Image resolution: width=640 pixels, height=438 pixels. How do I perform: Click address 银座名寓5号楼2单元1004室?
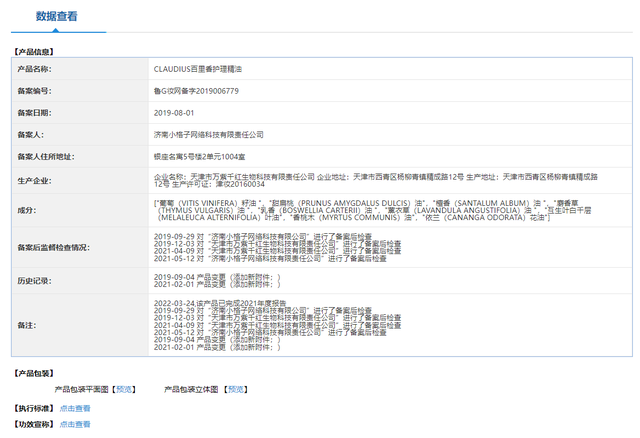pos(199,156)
